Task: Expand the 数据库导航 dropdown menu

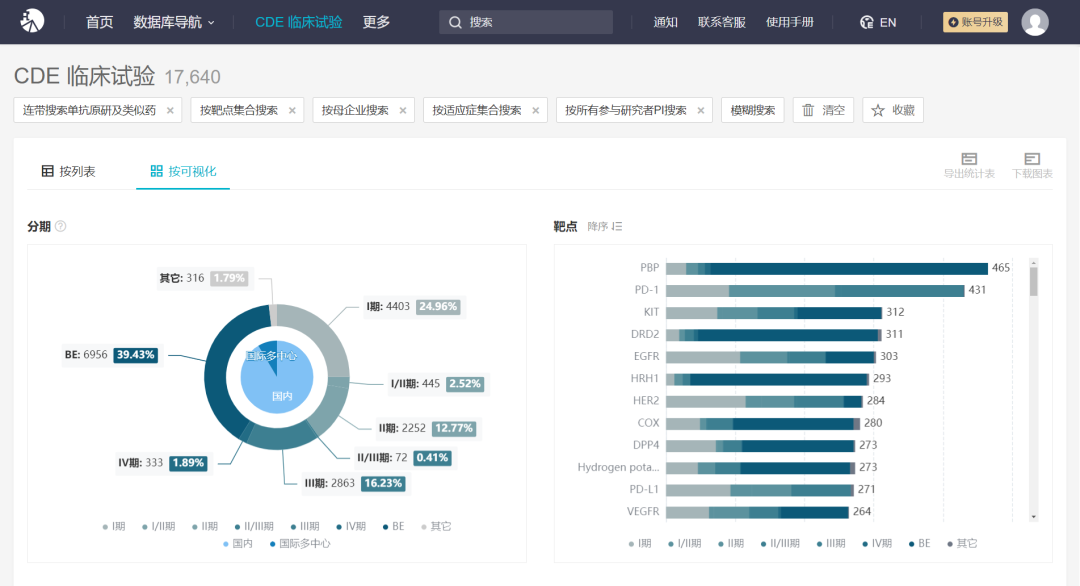Action: [174, 22]
